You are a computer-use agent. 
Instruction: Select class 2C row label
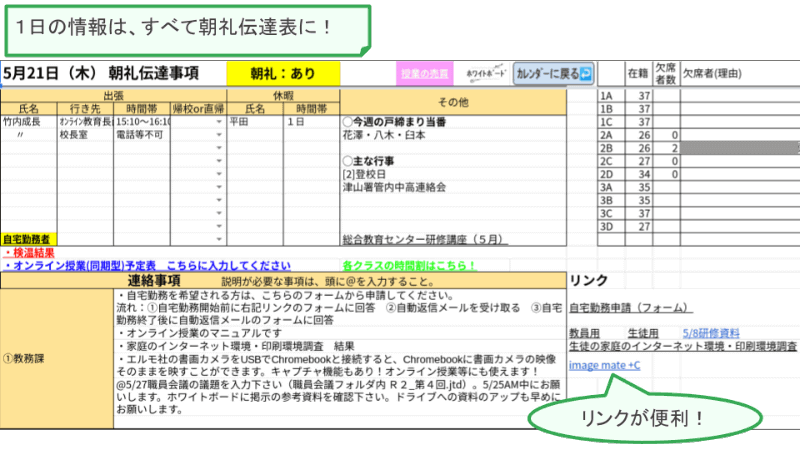coord(611,161)
